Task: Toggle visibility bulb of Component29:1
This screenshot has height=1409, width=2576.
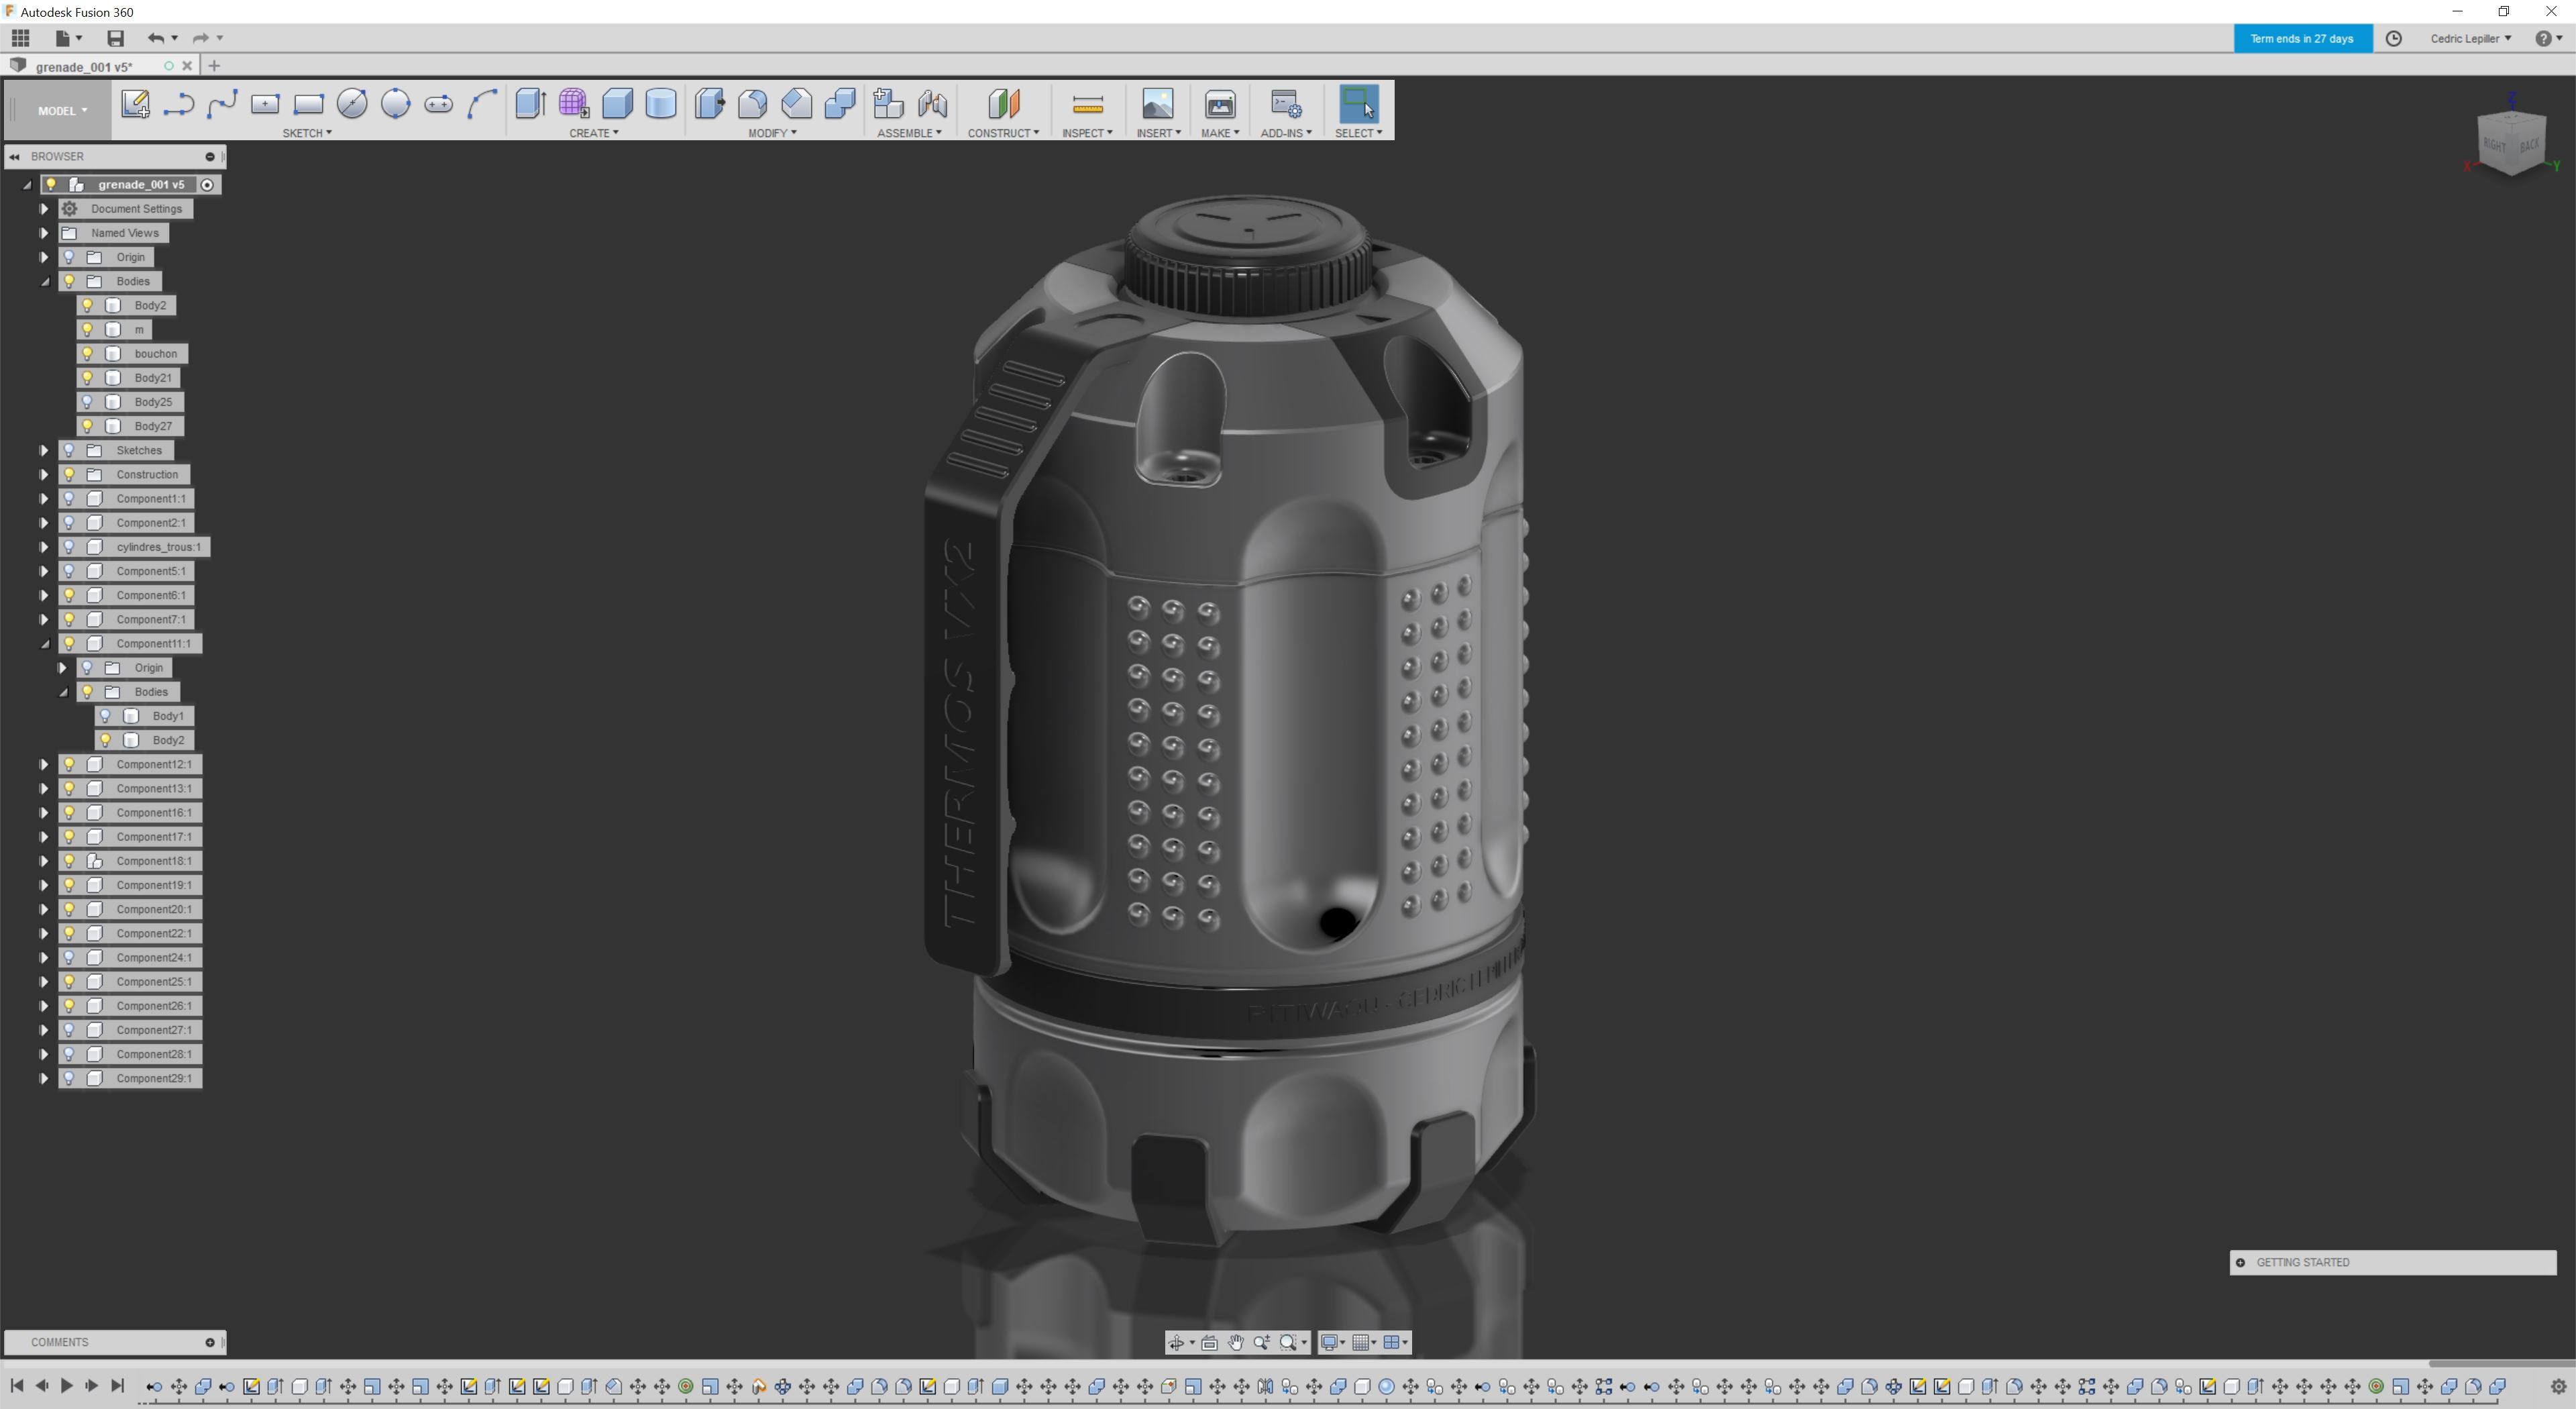Action: [x=69, y=1078]
